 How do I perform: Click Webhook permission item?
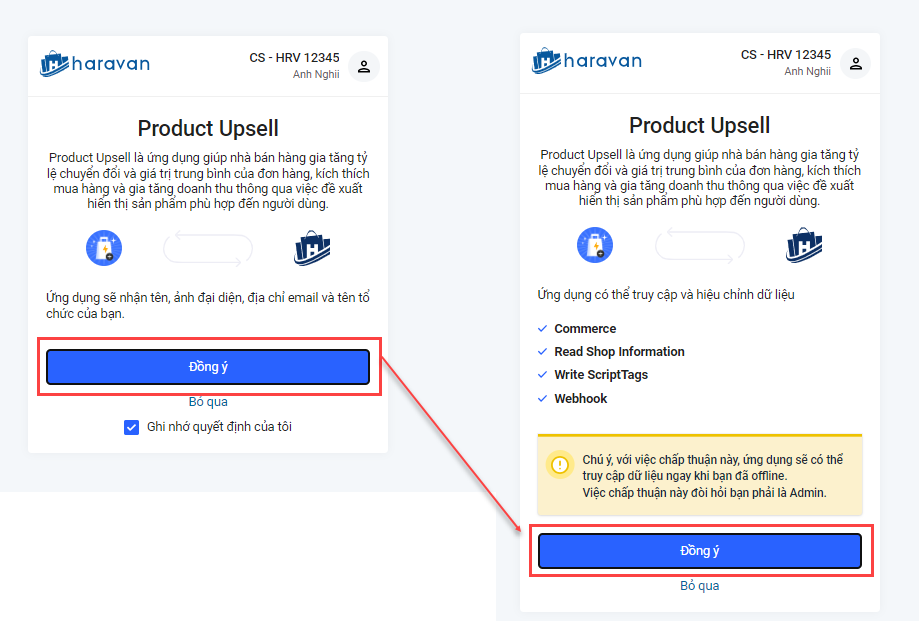tap(572, 398)
